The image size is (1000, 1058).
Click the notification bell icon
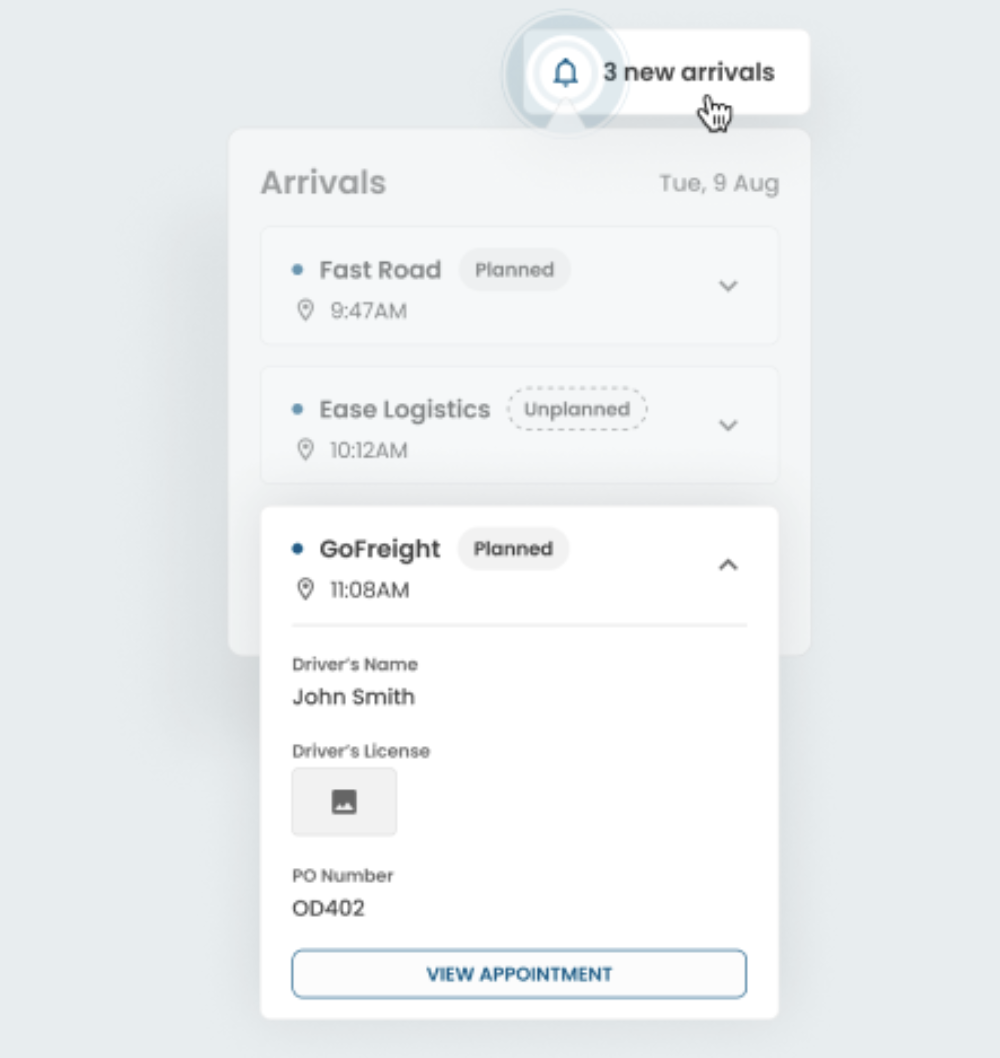[x=566, y=73]
